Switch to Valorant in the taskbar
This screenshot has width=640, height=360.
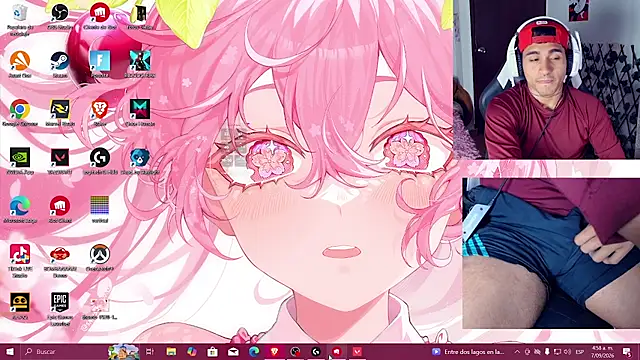tap(357, 351)
